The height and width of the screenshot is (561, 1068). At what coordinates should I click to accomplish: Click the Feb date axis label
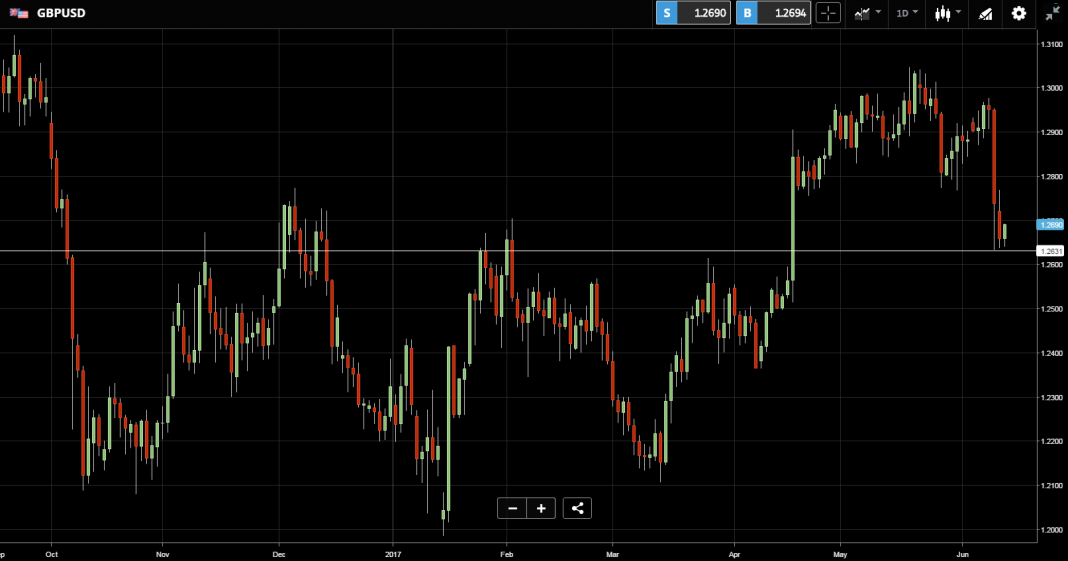506,554
